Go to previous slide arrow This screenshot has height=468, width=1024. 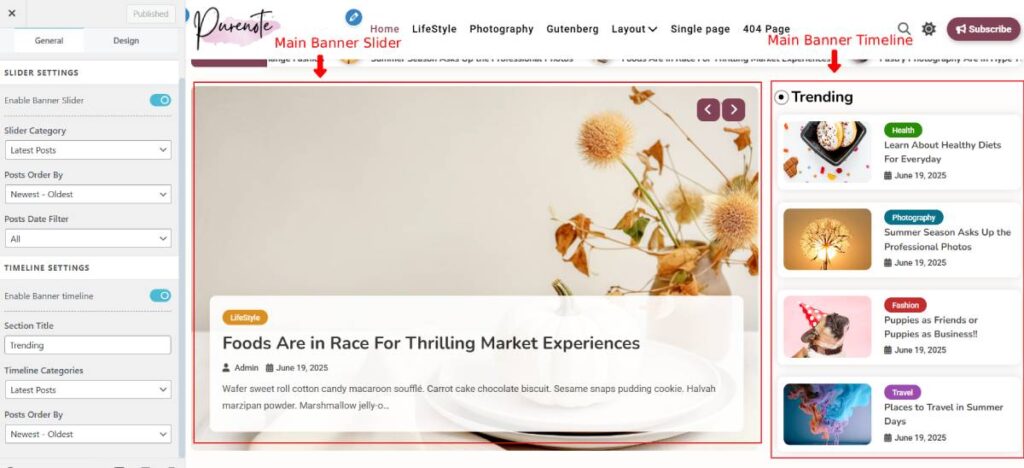click(x=708, y=110)
